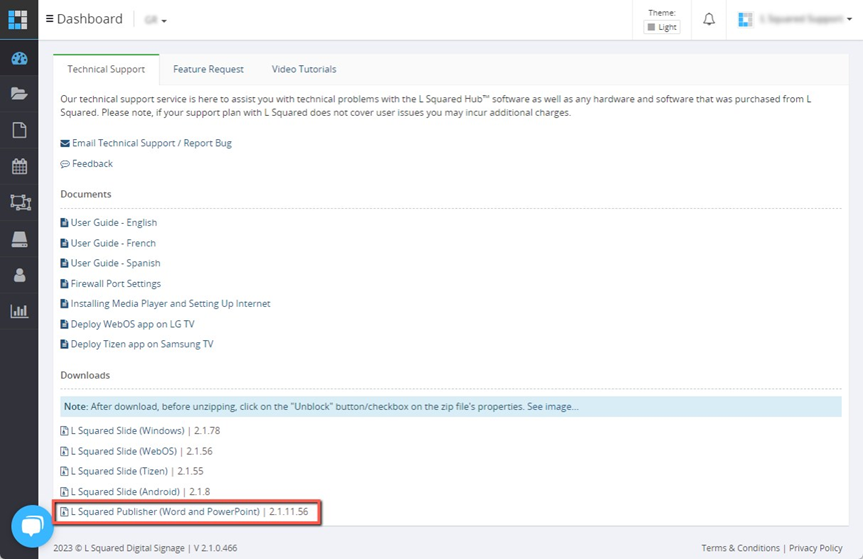Click the speech bubble Feedback icon
The width and height of the screenshot is (863, 559).
pyautogui.click(x=65, y=164)
